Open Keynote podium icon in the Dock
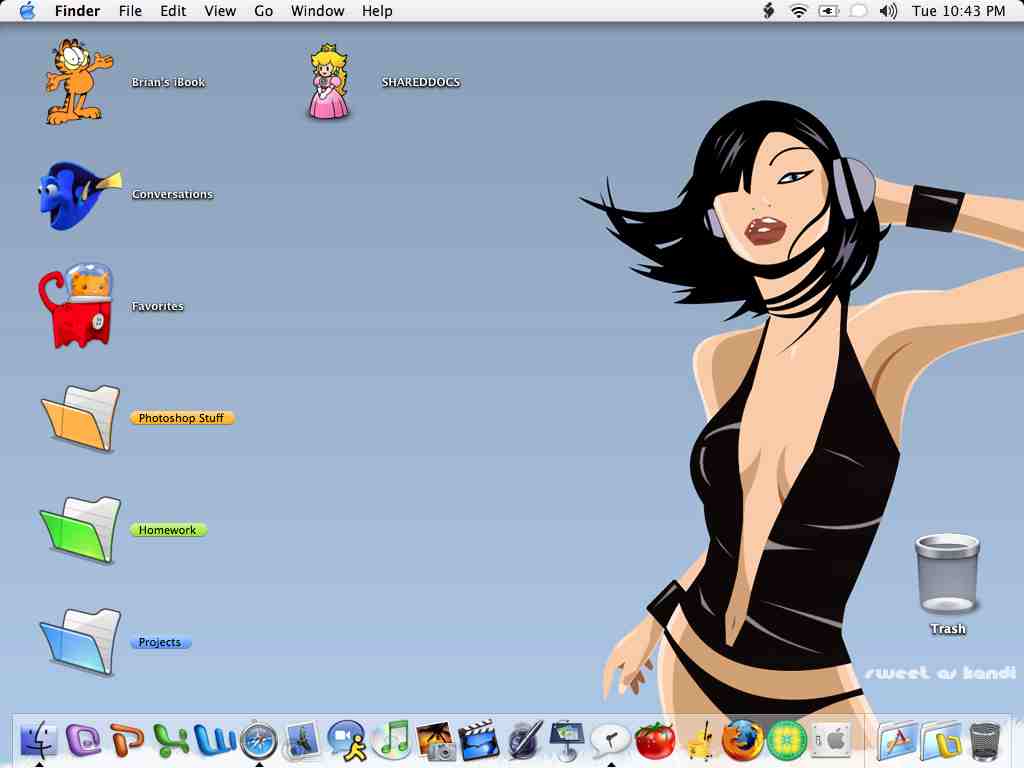Viewport: 1024px width, 768px height. pos(567,741)
